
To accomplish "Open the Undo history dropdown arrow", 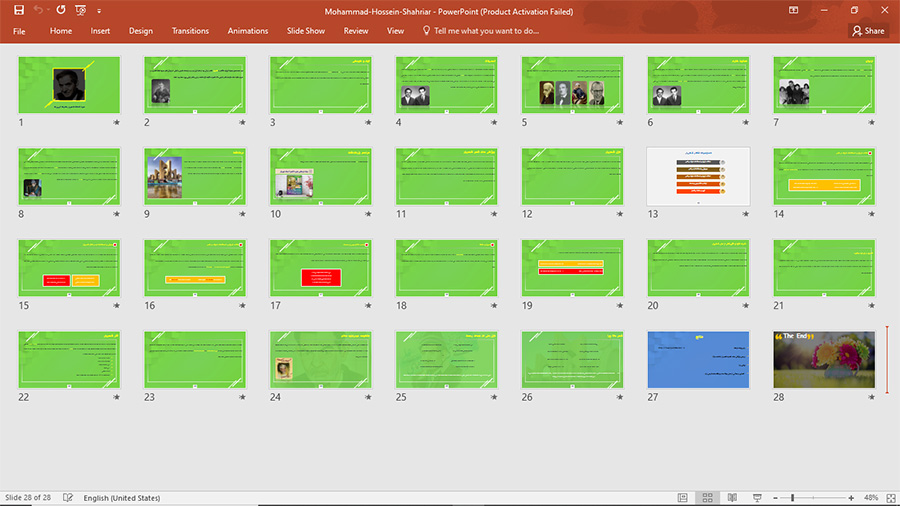I will click(x=47, y=10).
